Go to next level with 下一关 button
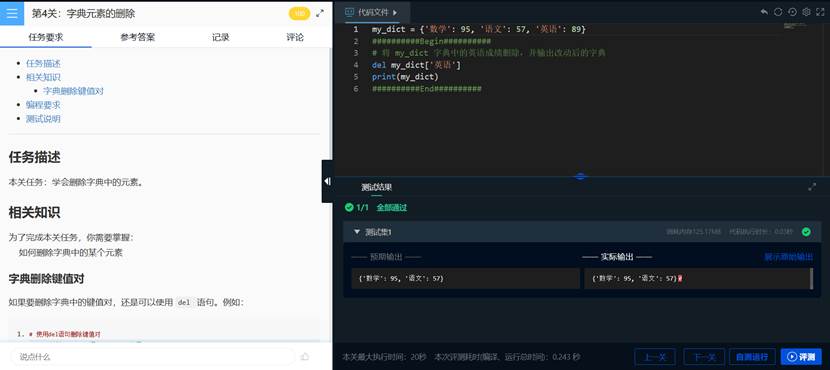The width and height of the screenshot is (830, 370). tap(704, 357)
